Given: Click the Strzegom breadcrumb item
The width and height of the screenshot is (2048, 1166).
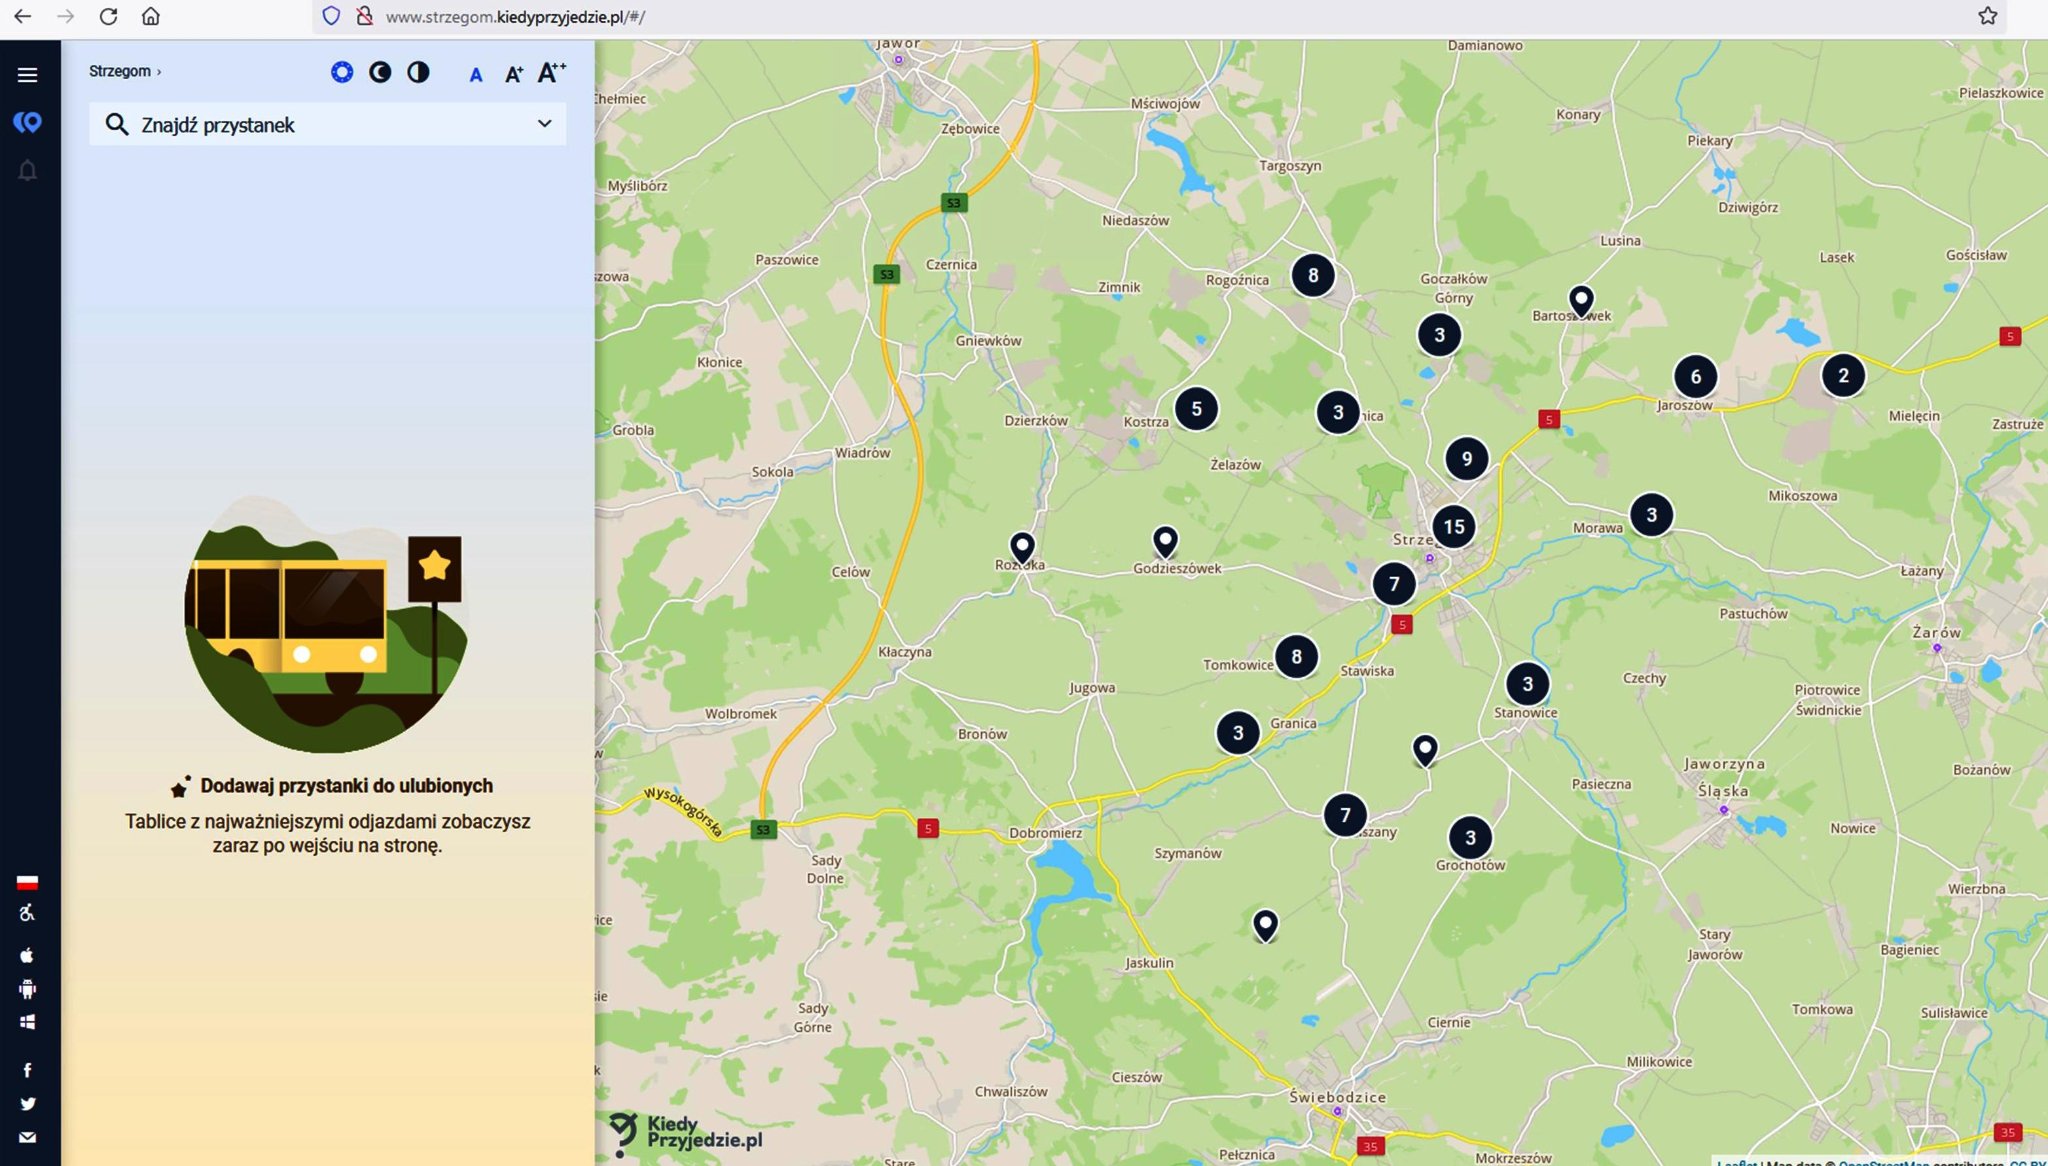Looking at the screenshot, I should [120, 71].
